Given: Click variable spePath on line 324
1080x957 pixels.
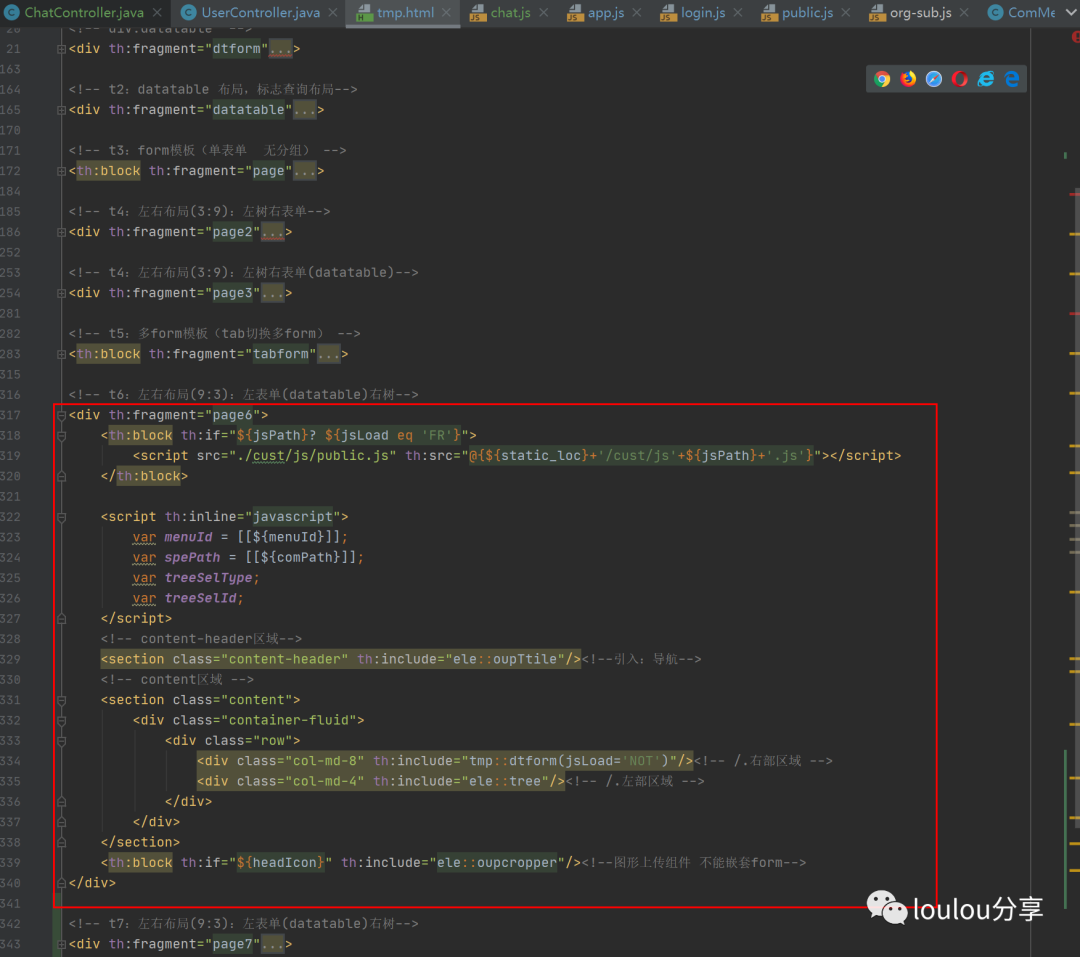Looking at the screenshot, I should (x=192, y=557).
